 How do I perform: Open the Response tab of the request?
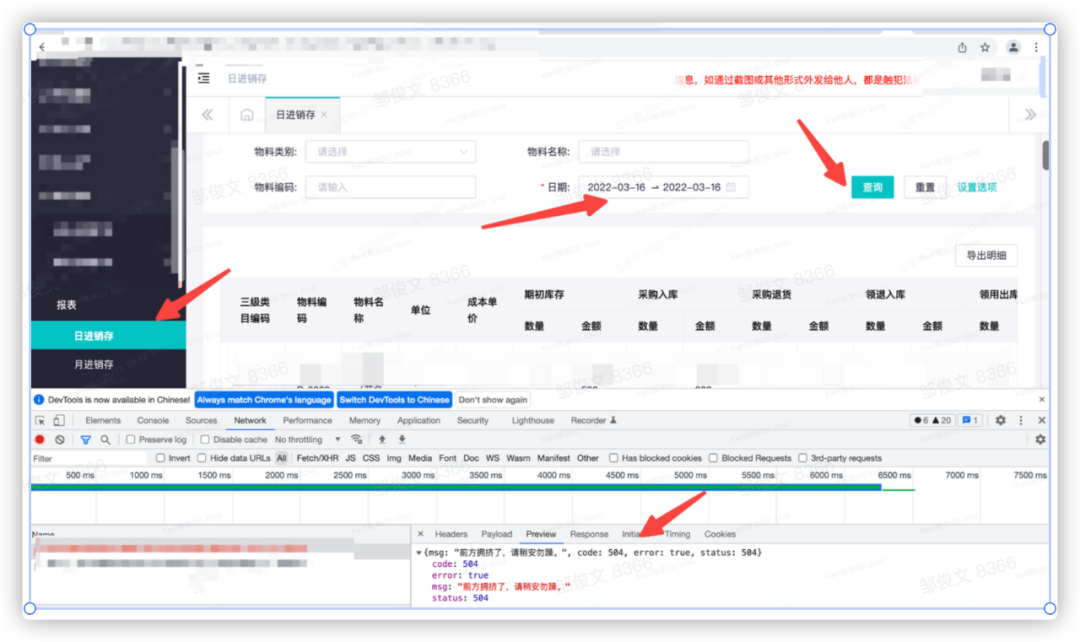pyautogui.click(x=589, y=534)
